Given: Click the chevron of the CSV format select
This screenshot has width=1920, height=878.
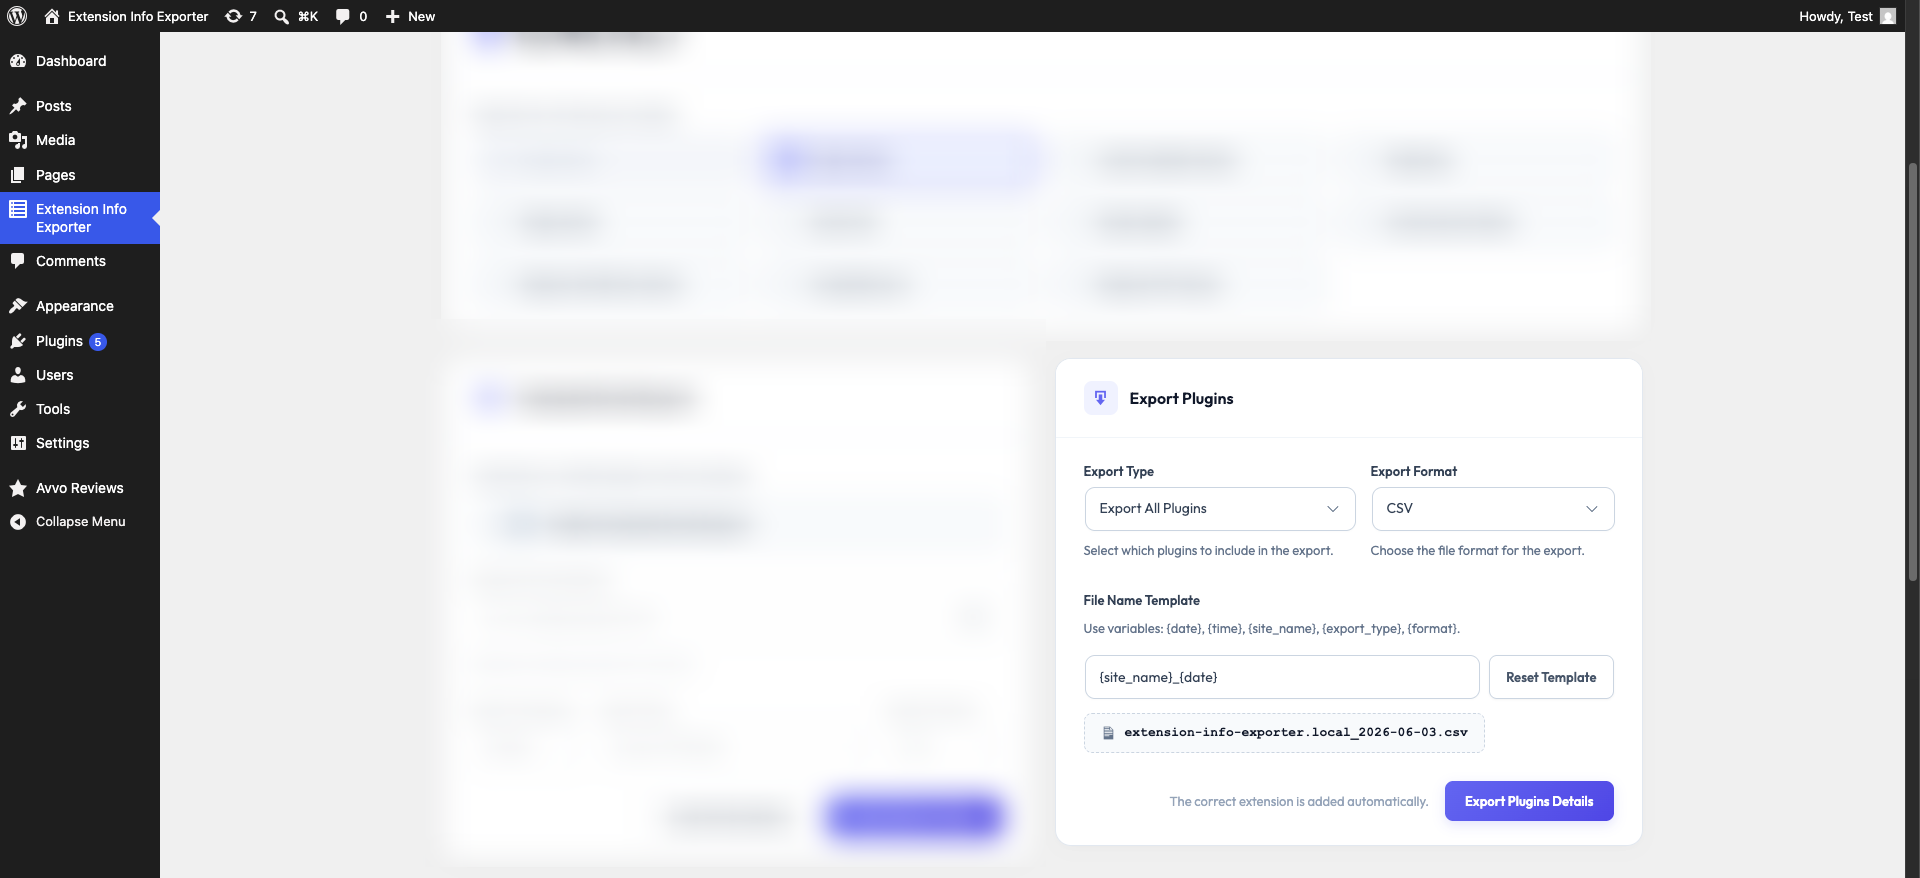Looking at the screenshot, I should pos(1592,509).
